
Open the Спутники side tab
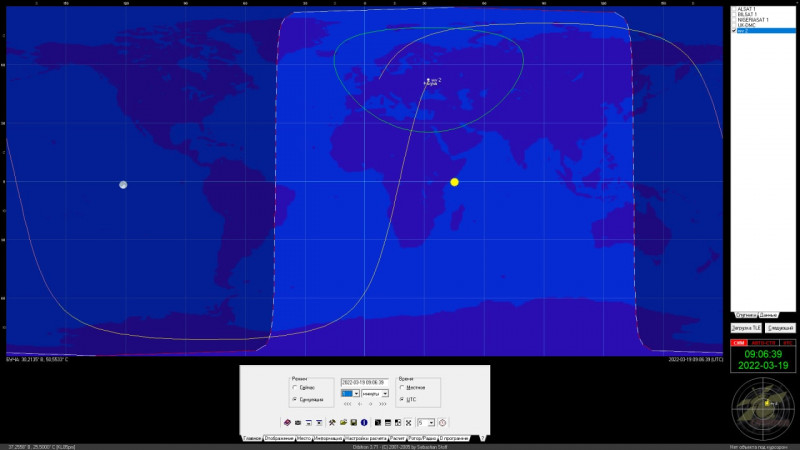click(746, 315)
